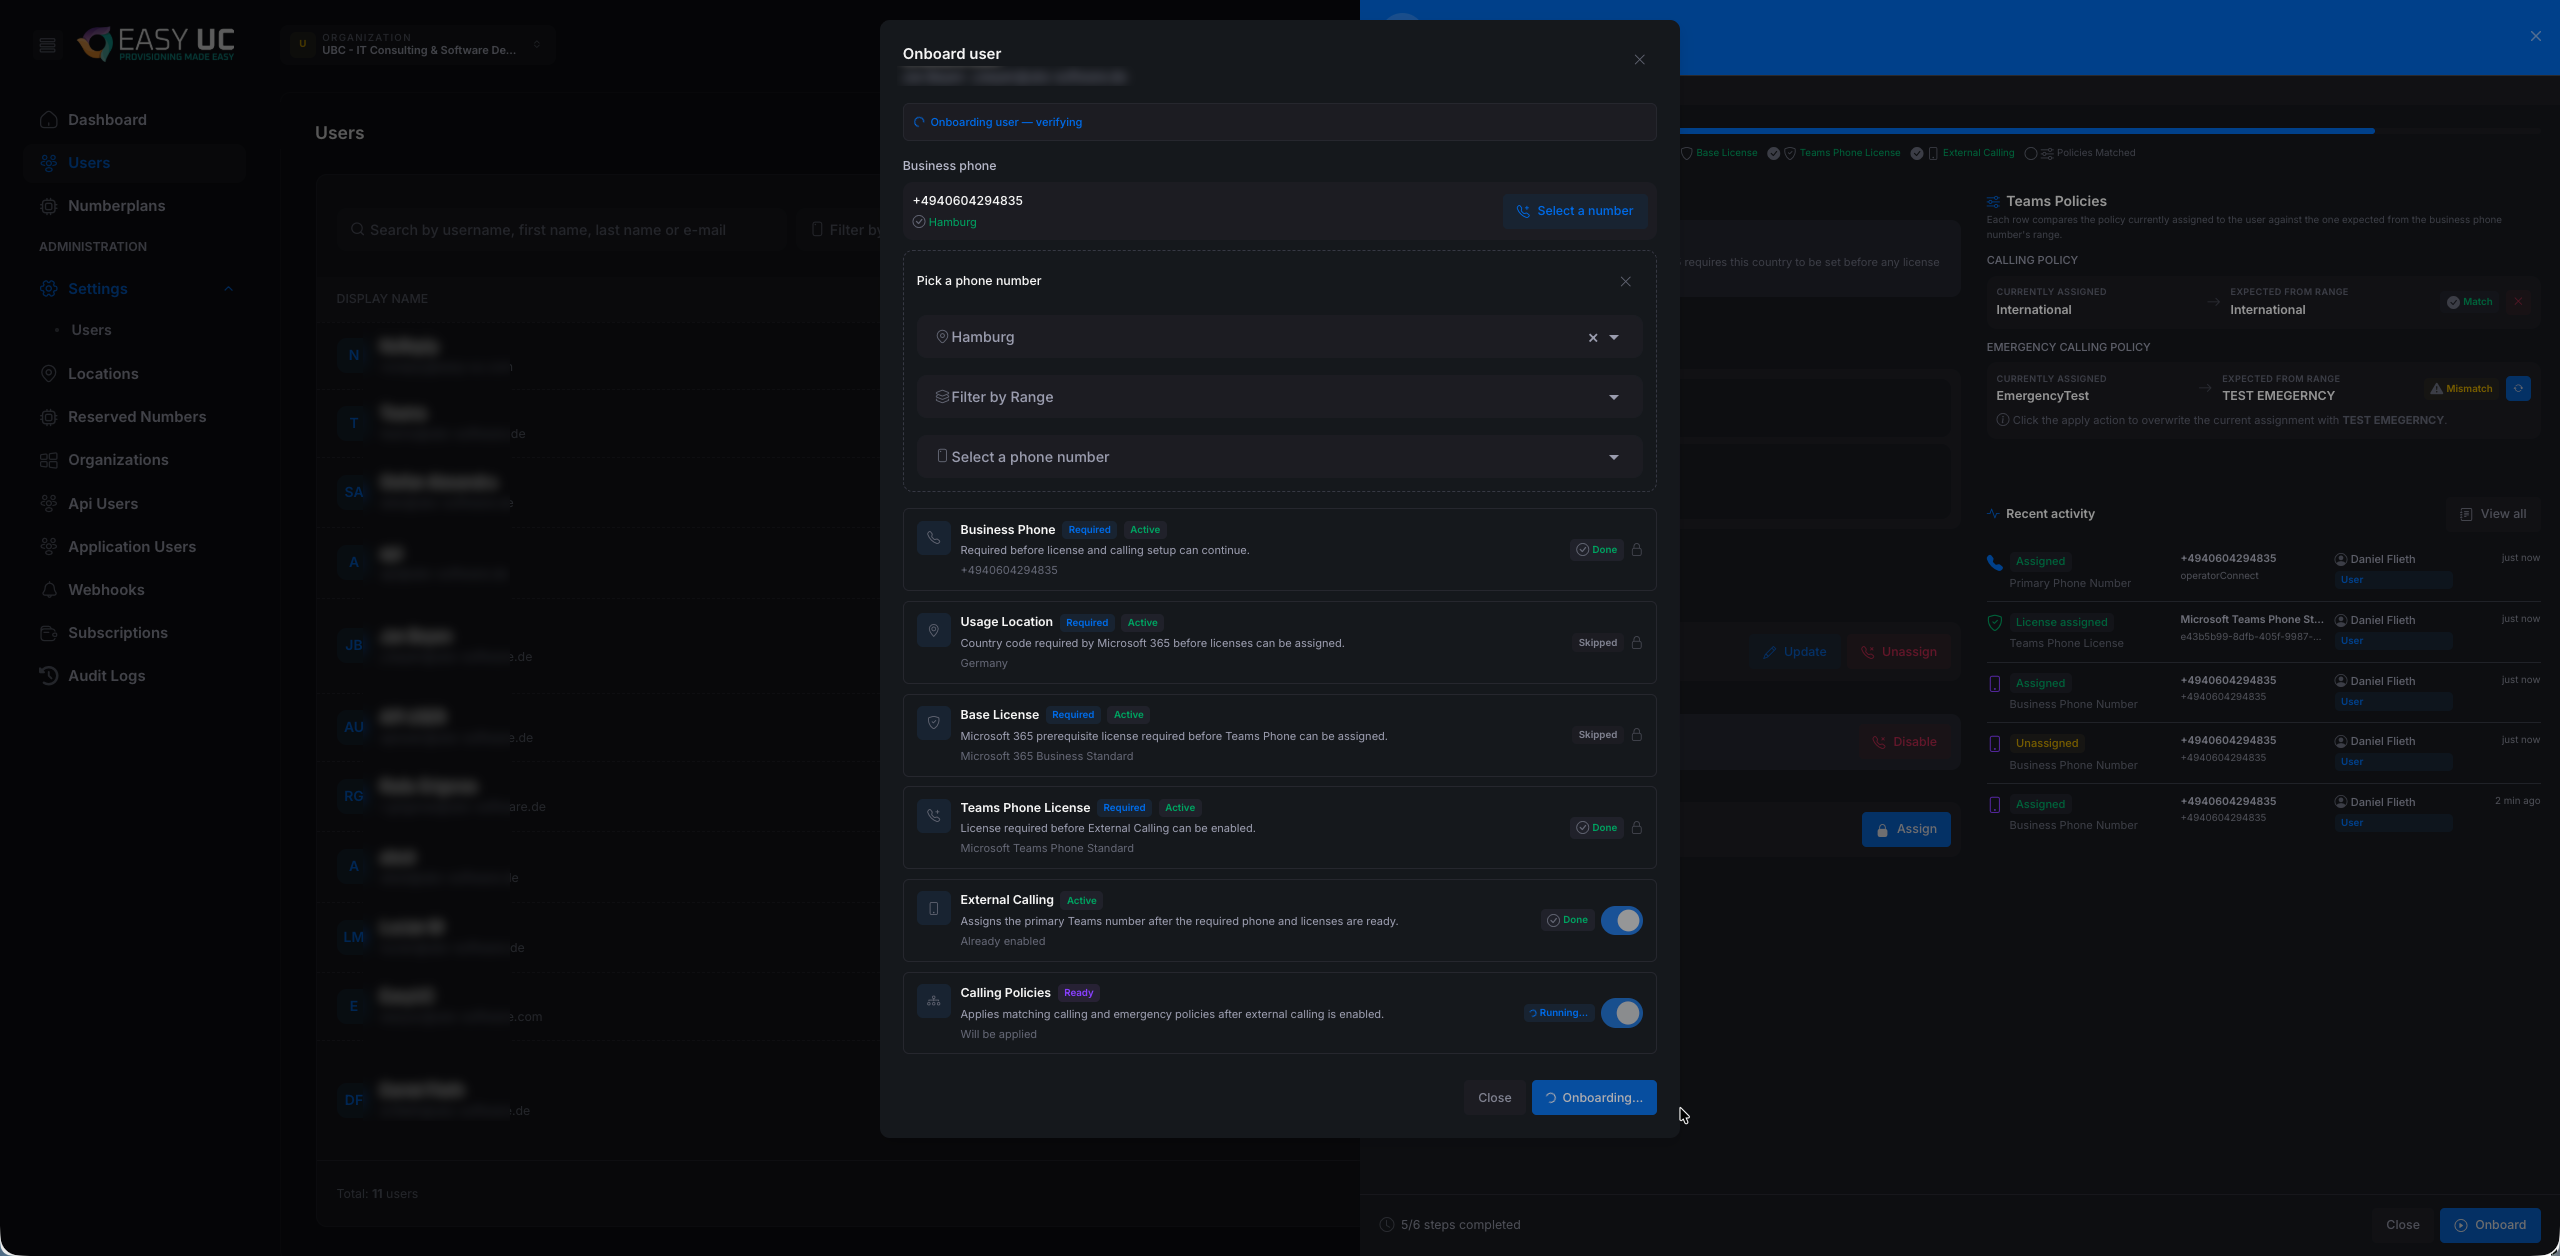The height and width of the screenshot is (1256, 2560).
Task: Click the Business Phone step lock icon
Action: point(1637,550)
